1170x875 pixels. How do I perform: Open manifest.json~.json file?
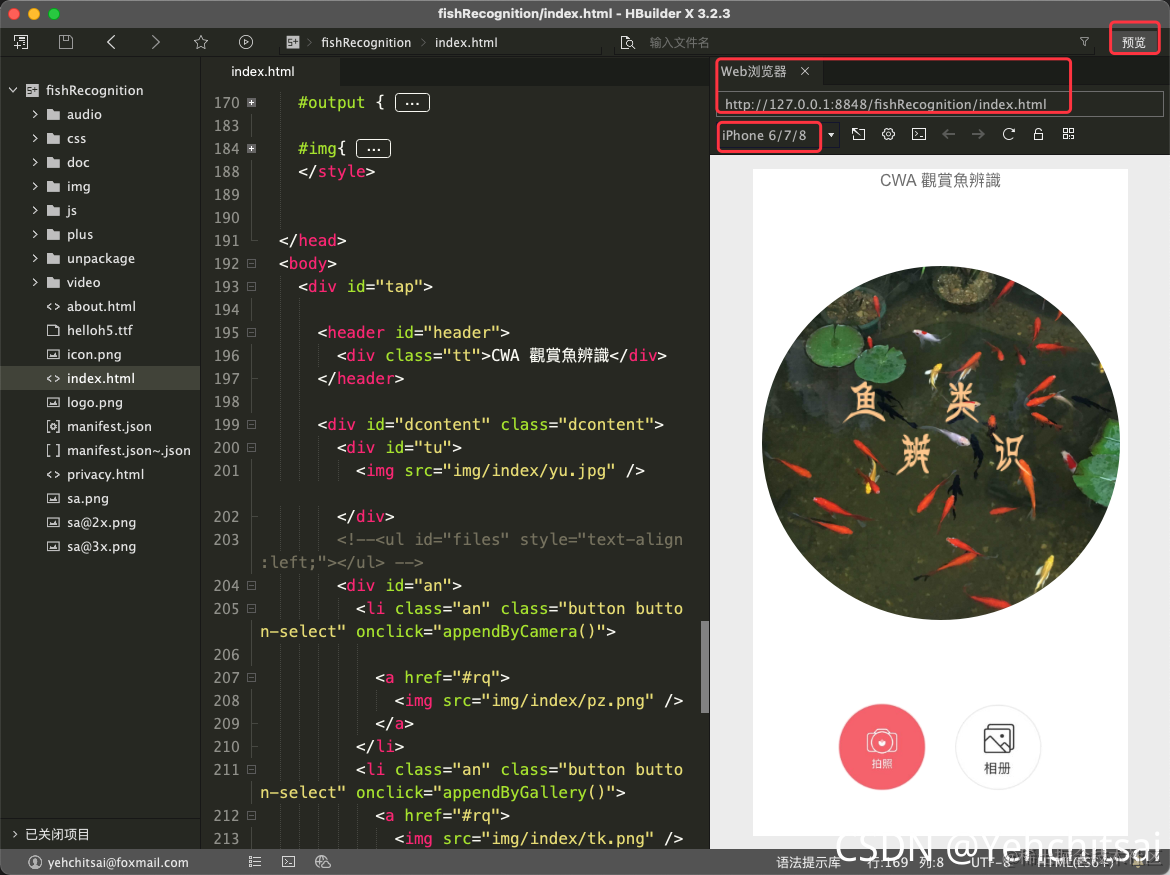click(128, 451)
